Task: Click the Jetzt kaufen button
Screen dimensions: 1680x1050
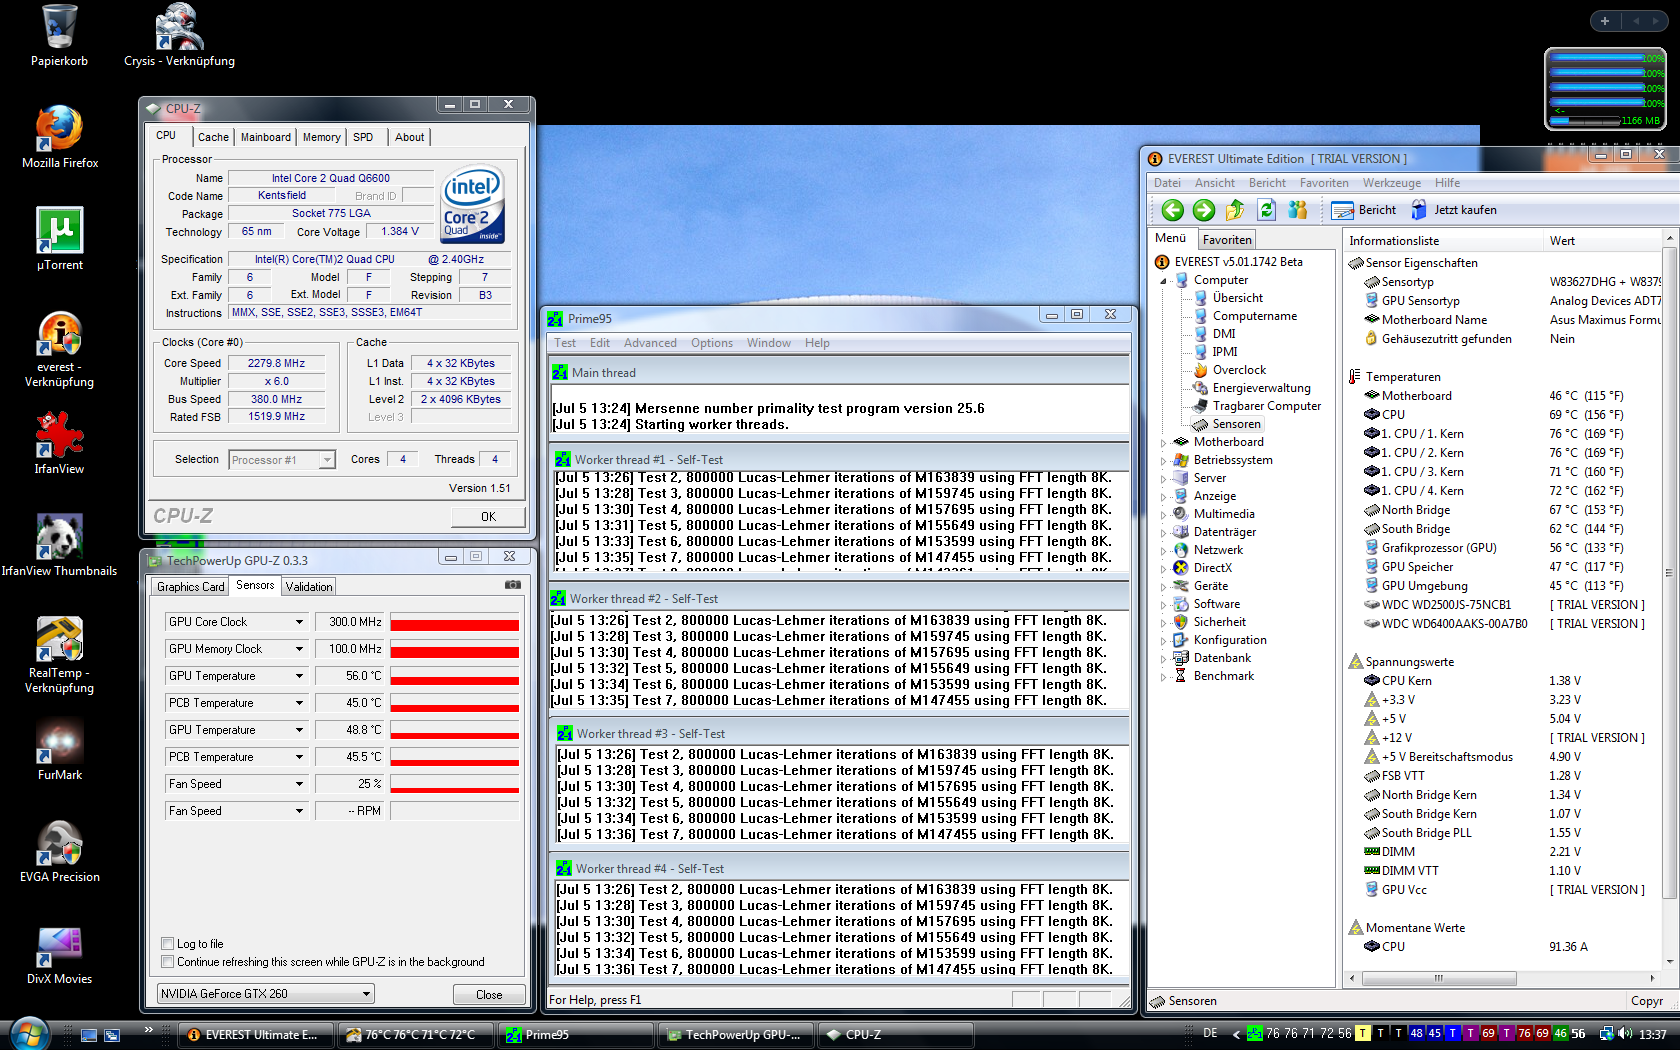Action: pyautogui.click(x=1453, y=210)
